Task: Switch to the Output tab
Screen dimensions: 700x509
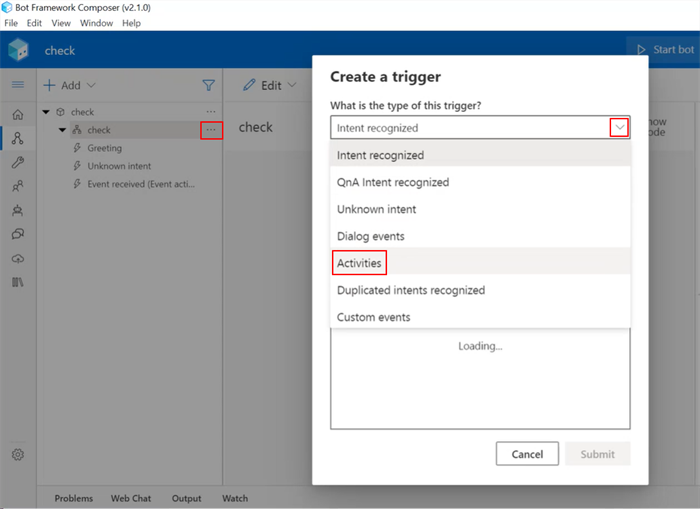Action: pos(187,498)
